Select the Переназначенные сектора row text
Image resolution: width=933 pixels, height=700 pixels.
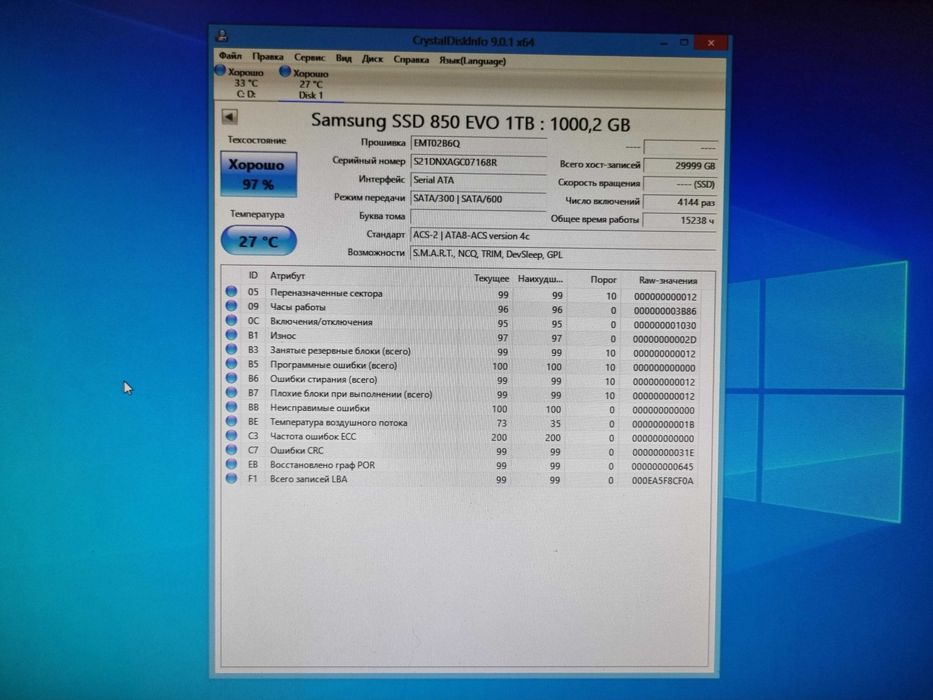coord(326,293)
